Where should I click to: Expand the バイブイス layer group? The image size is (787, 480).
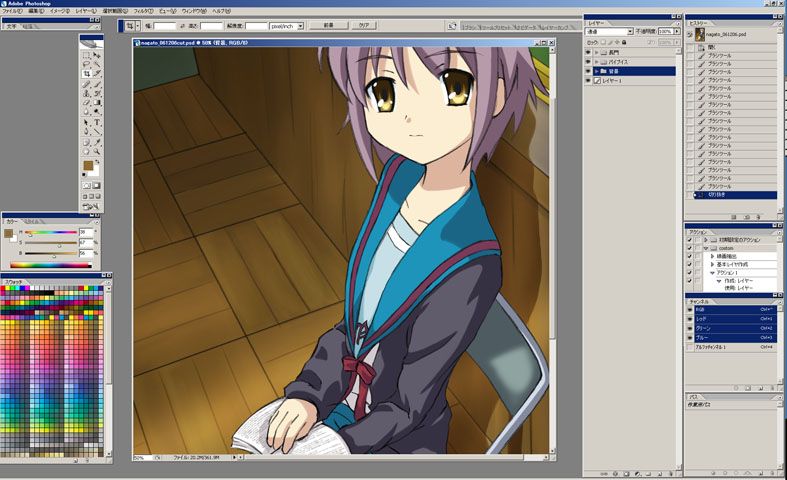(597, 62)
